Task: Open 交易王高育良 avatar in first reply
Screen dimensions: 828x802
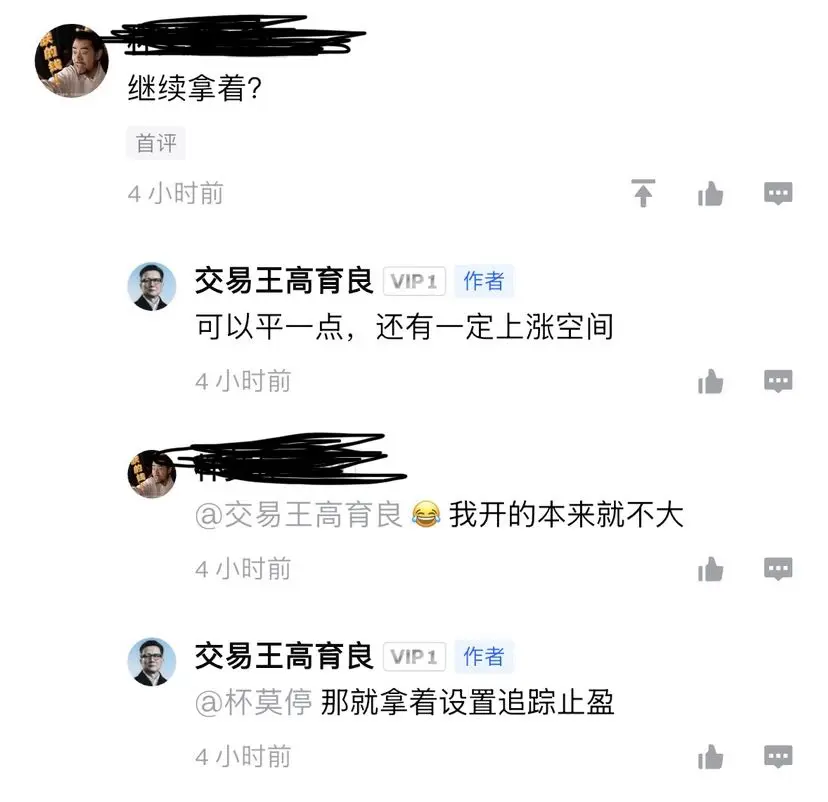Action: (152, 286)
